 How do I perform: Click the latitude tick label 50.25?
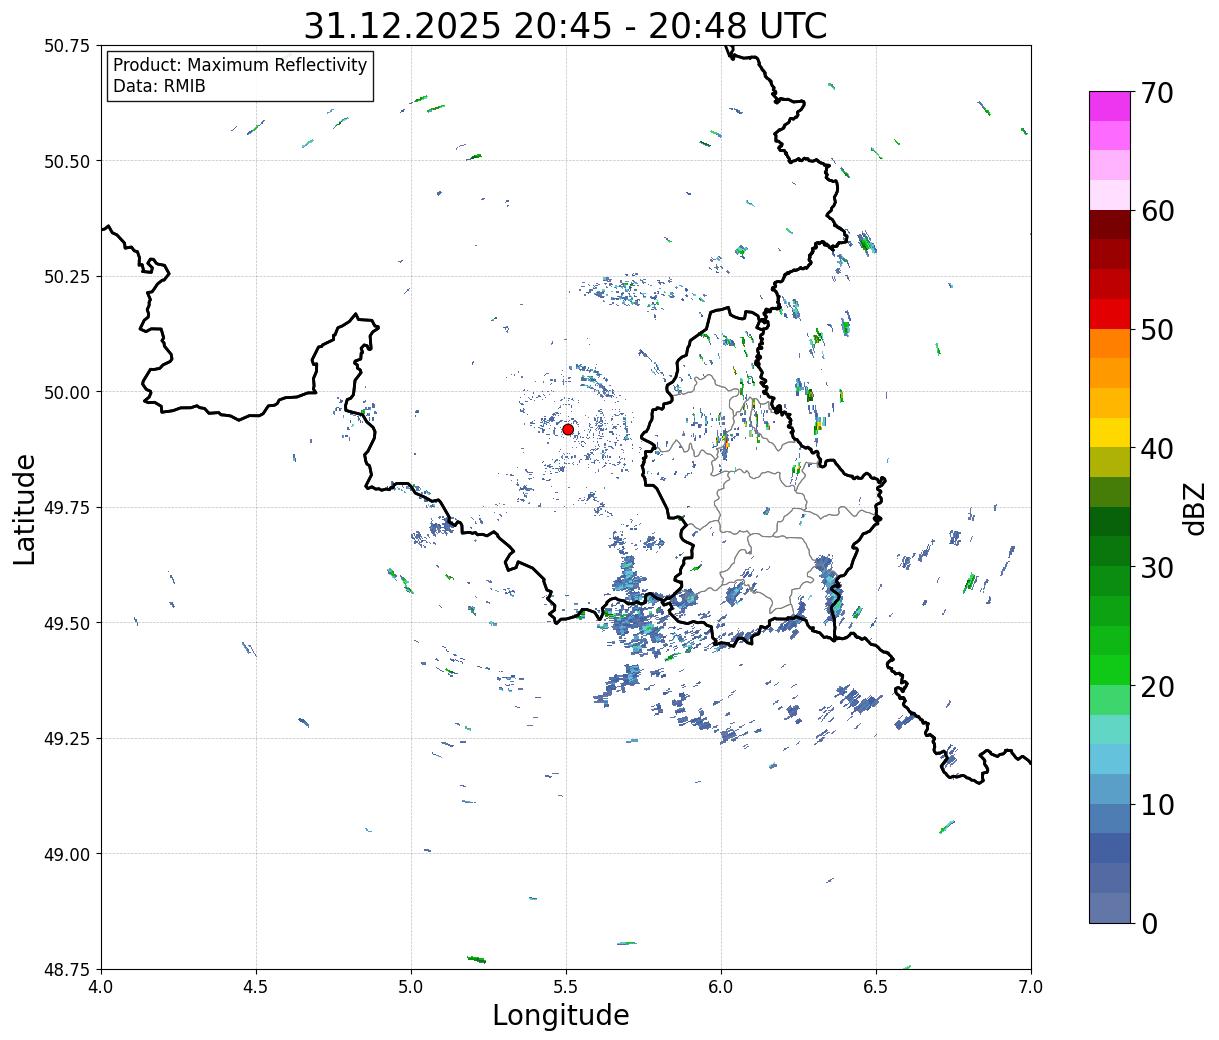(67, 277)
